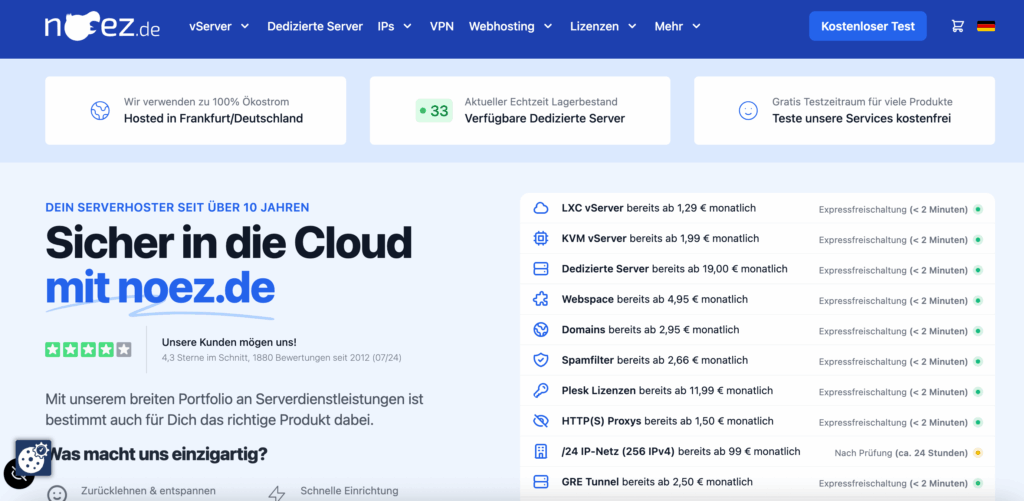Click the crossed-eye icon for HTTP(S) Proxys
Screen dimensions: 1024x501
point(541,421)
